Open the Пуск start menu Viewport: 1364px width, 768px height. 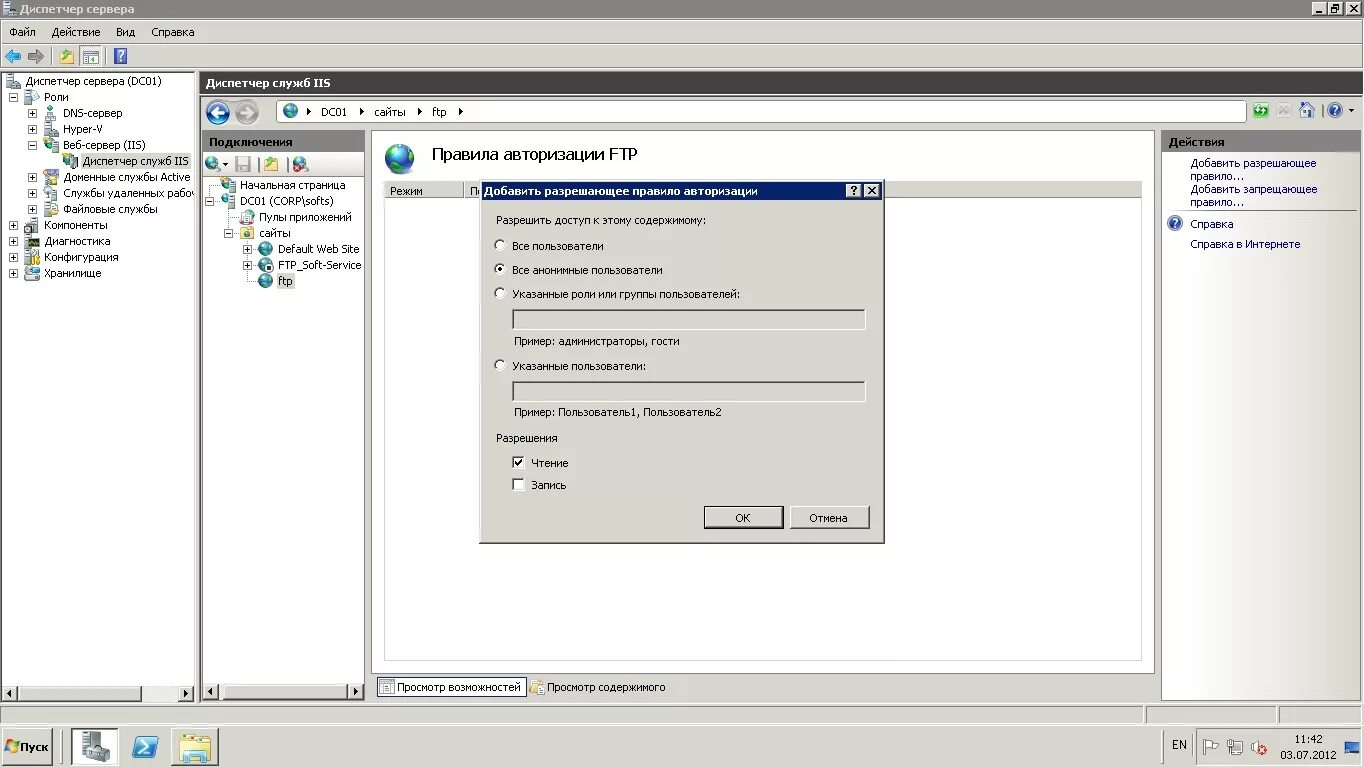pyautogui.click(x=27, y=747)
